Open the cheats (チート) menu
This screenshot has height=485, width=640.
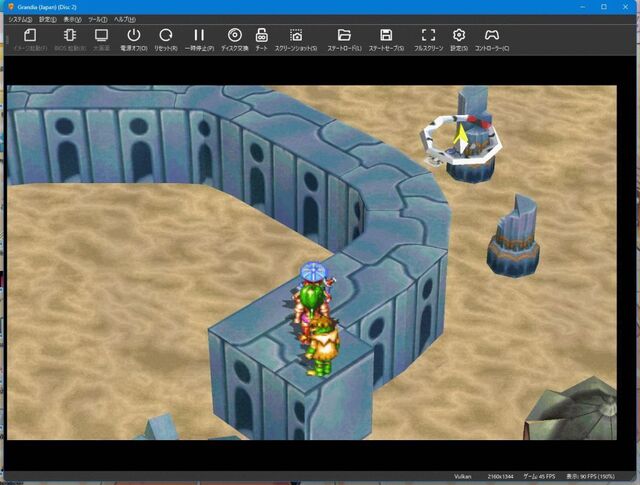(x=261, y=39)
